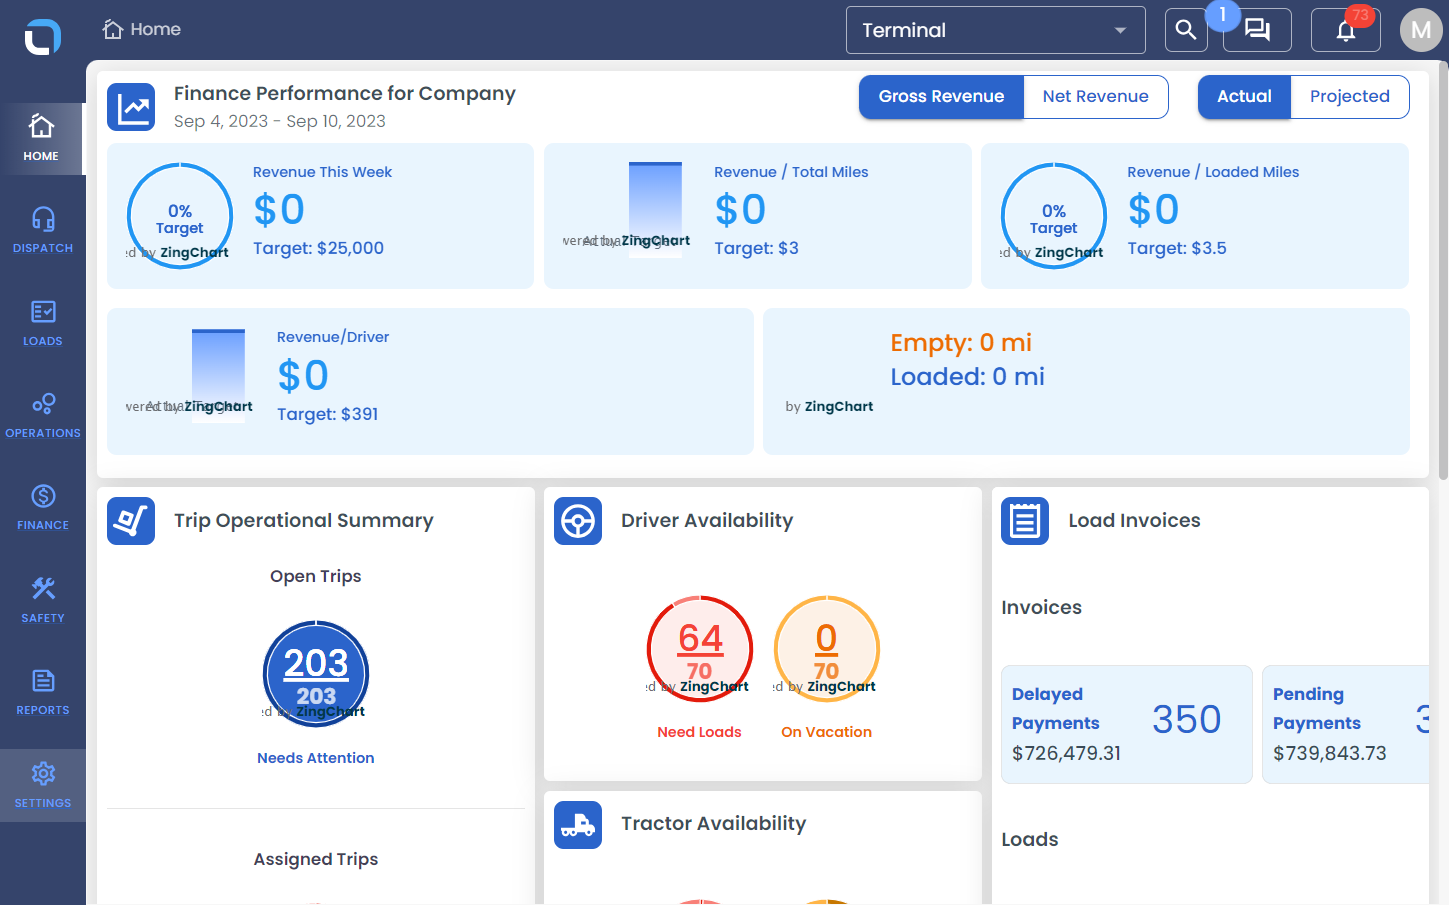Viewport: 1449px width, 905px height.
Task: Select the Actual toggle
Action: coord(1244,97)
